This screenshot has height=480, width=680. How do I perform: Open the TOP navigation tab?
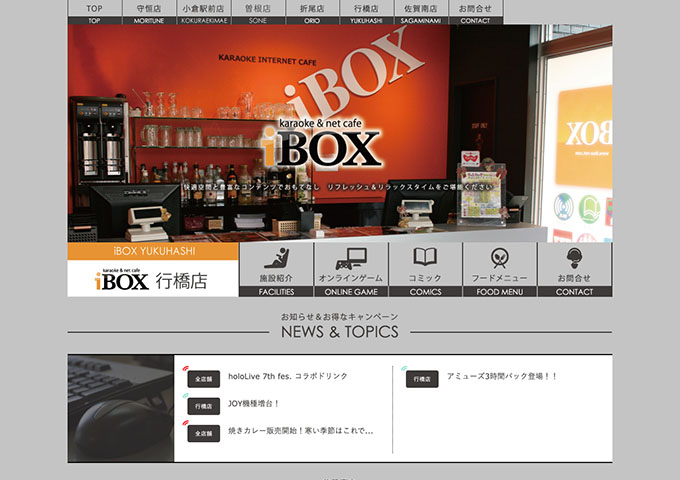click(x=95, y=12)
